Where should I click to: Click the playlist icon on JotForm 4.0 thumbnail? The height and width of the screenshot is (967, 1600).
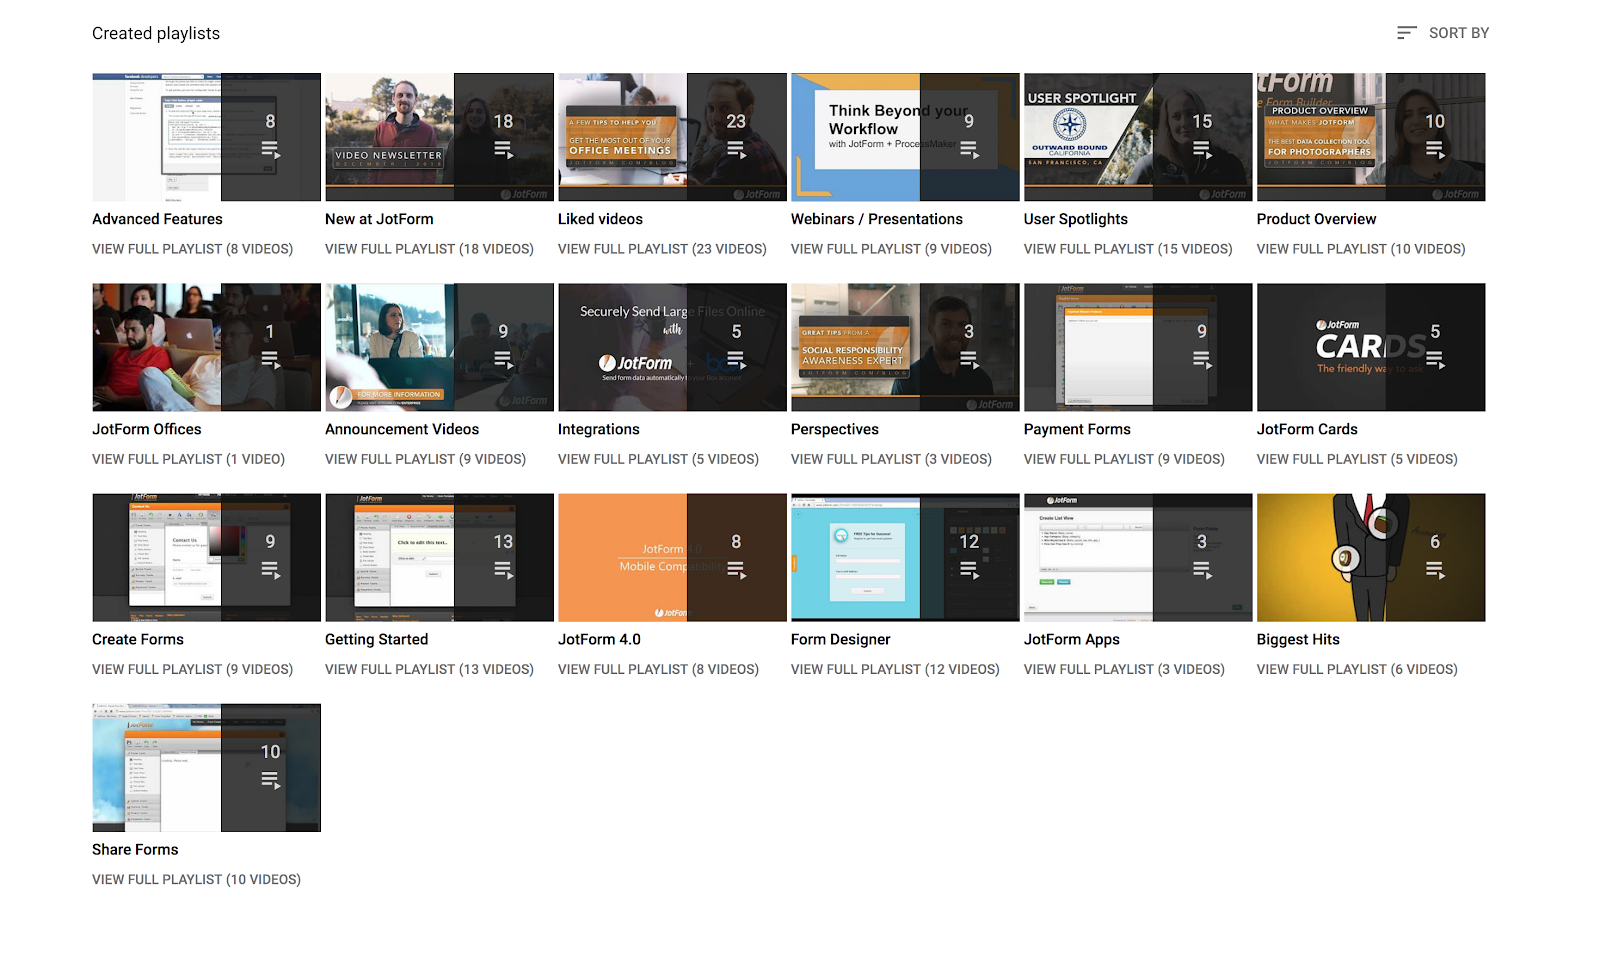click(736, 570)
